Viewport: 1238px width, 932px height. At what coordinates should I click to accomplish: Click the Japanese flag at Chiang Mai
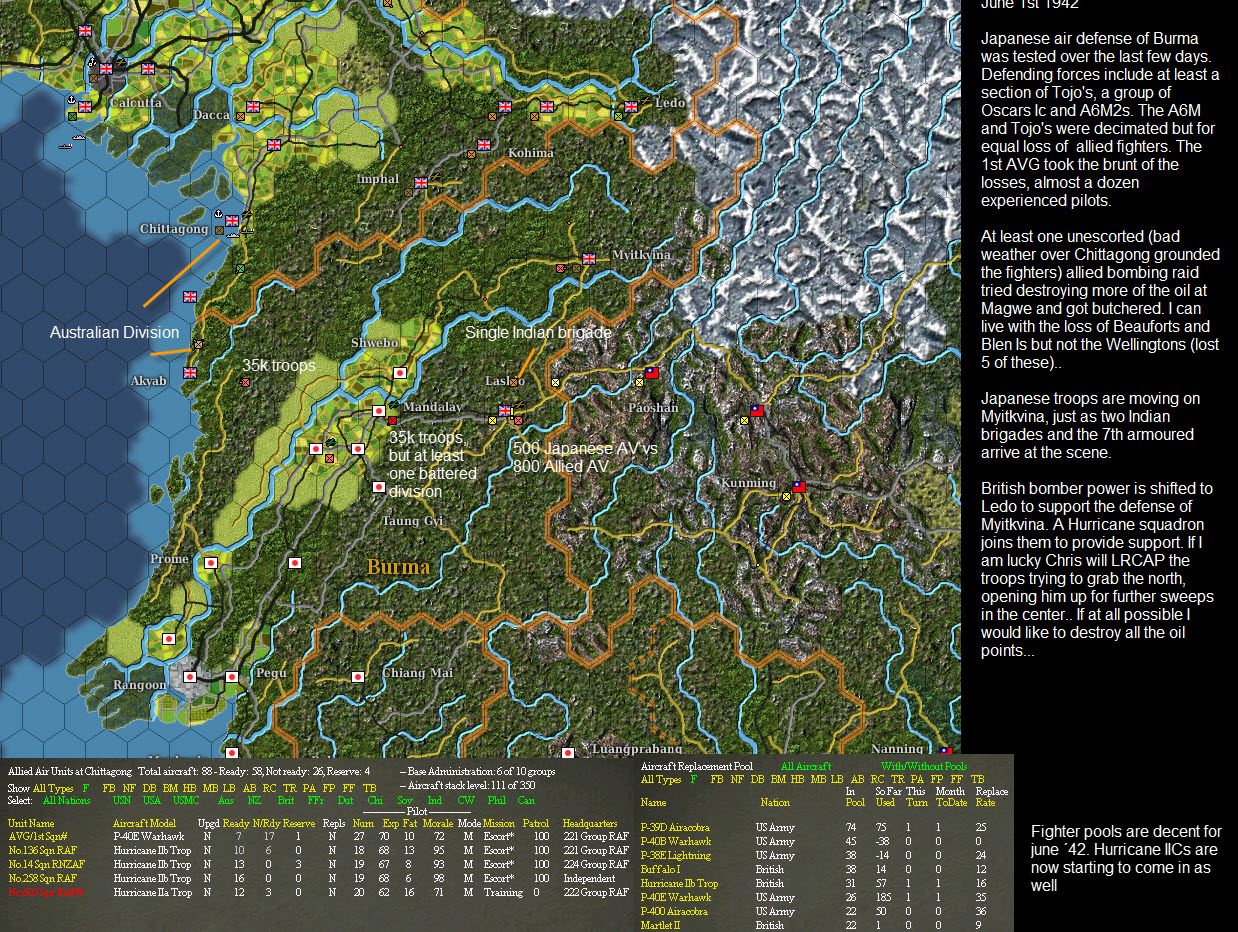pos(357,677)
